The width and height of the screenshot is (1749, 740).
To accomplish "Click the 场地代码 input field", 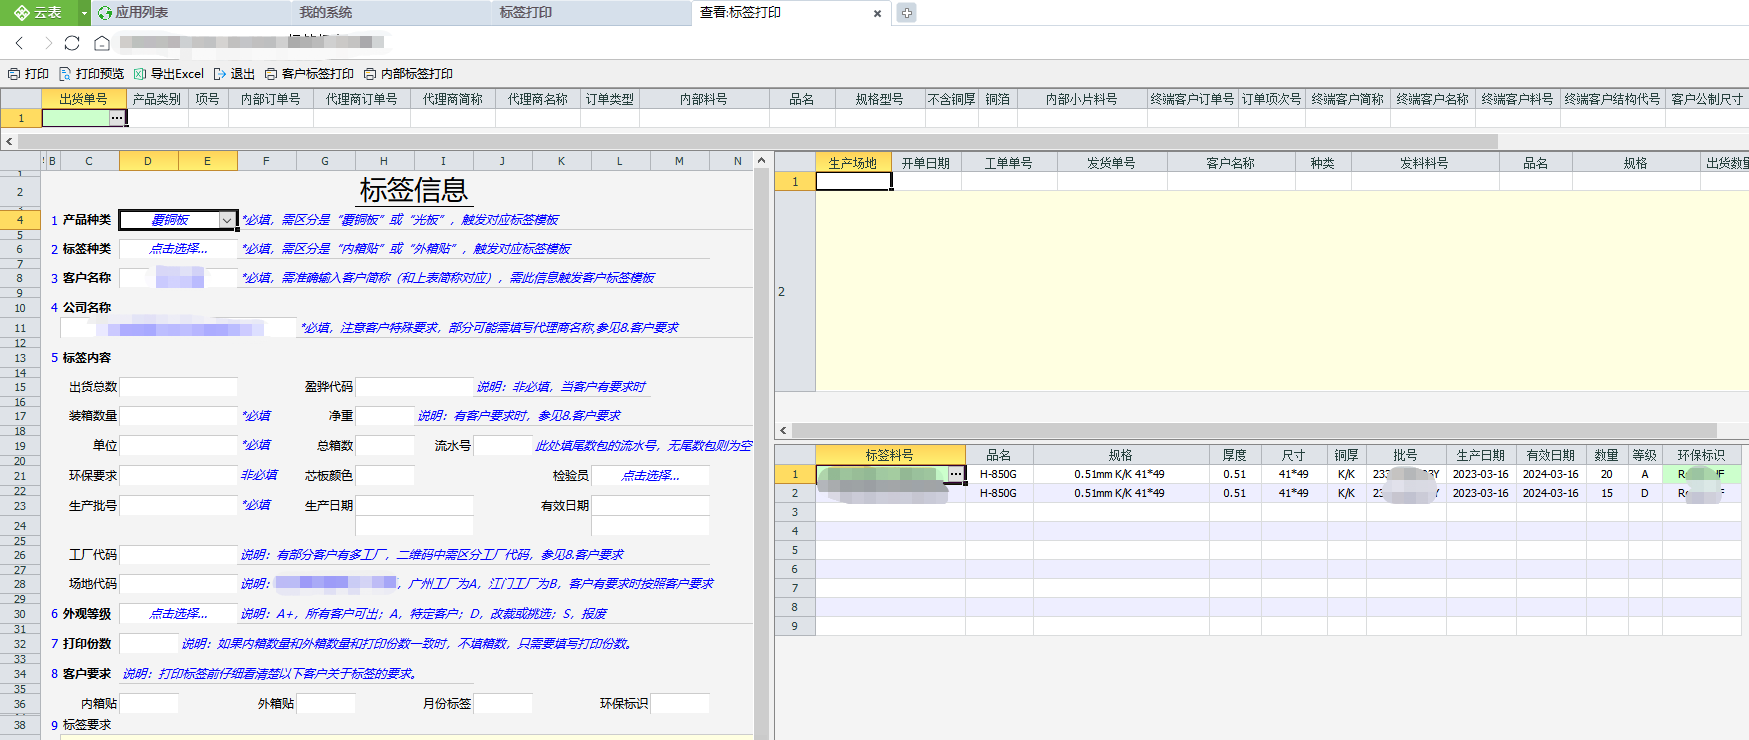I will click(x=178, y=584).
